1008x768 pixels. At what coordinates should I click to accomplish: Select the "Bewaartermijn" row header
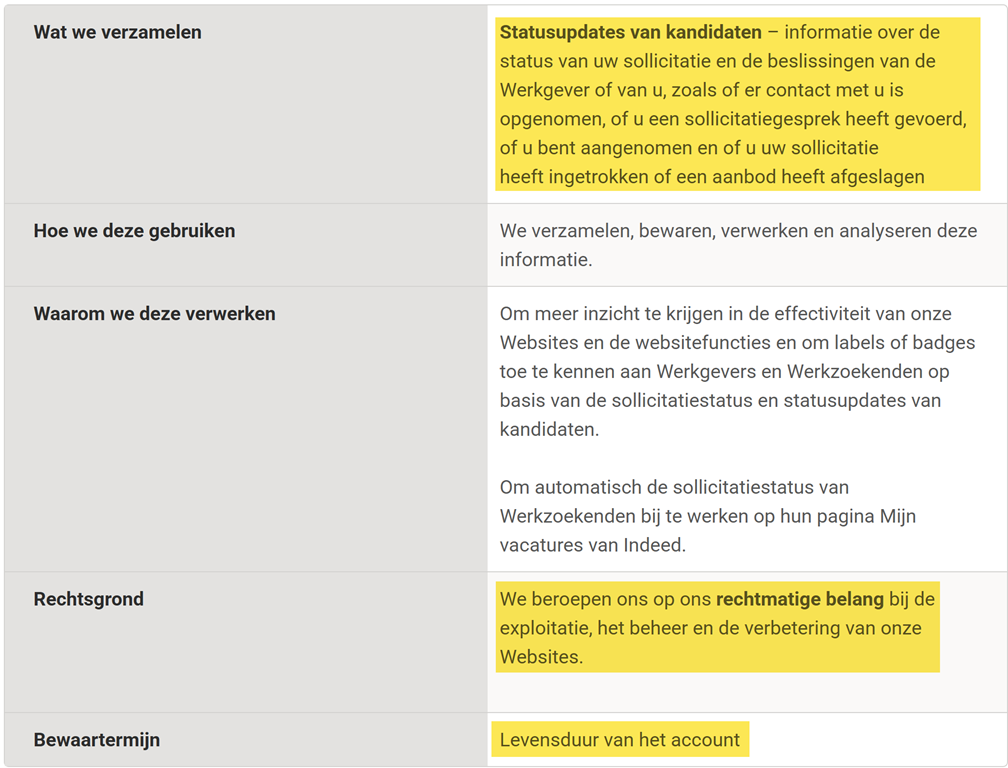point(96,740)
